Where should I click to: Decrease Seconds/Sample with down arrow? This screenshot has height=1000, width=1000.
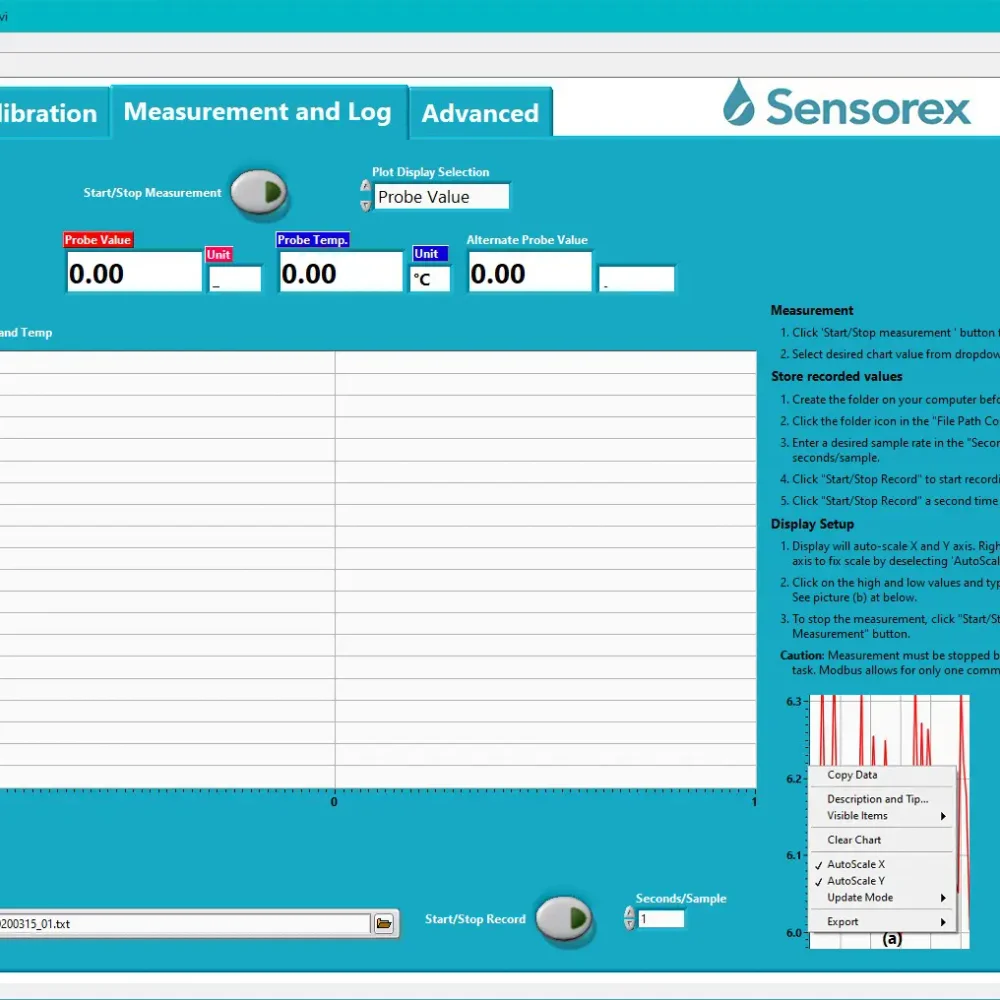[629, 926]
